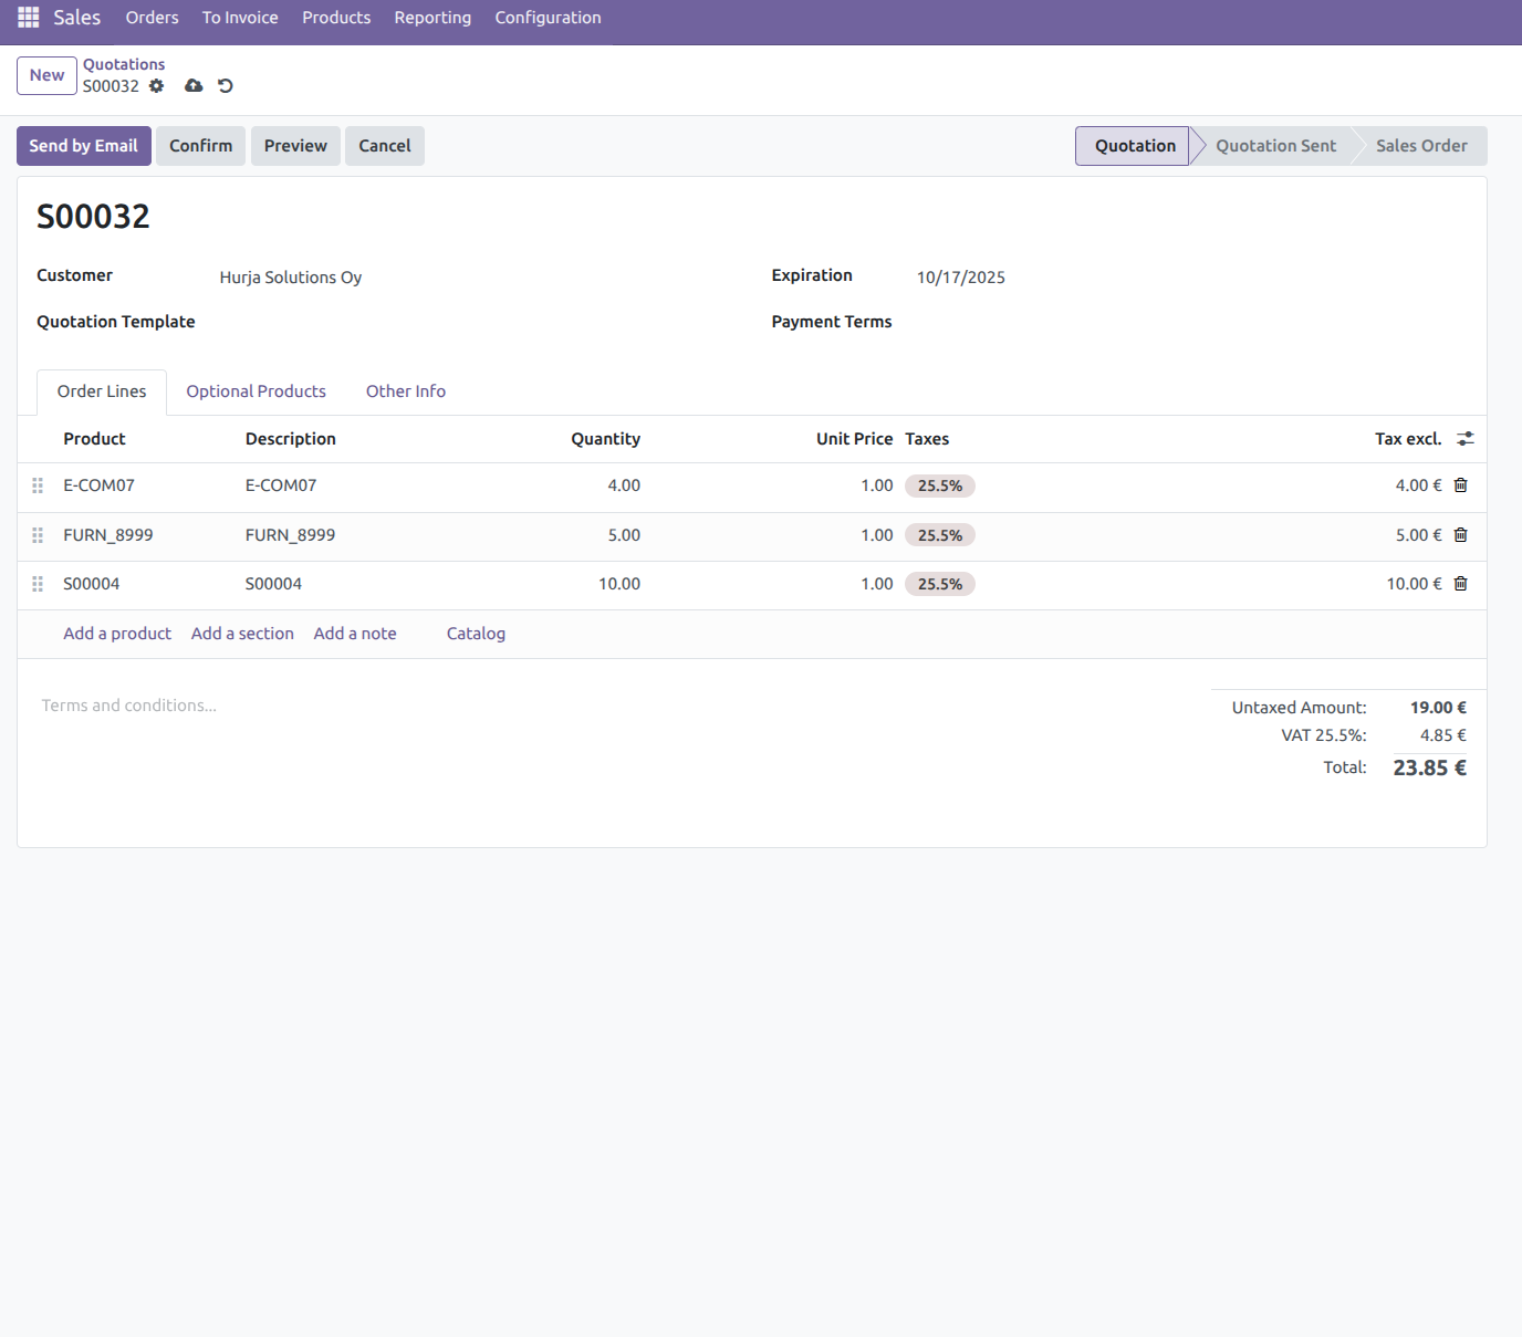Viewport: 1522px width, 1337px height.
Task: Open the Sales app title
Action: (77, 17)
